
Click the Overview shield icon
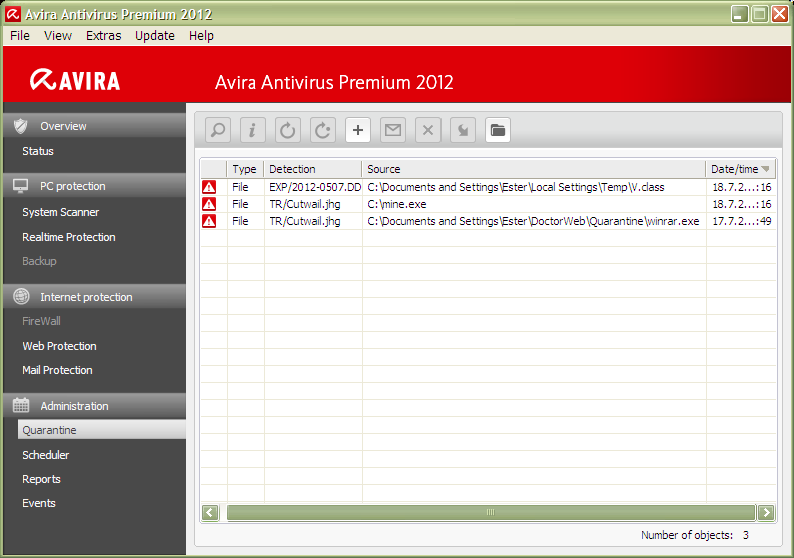point(21,126)
